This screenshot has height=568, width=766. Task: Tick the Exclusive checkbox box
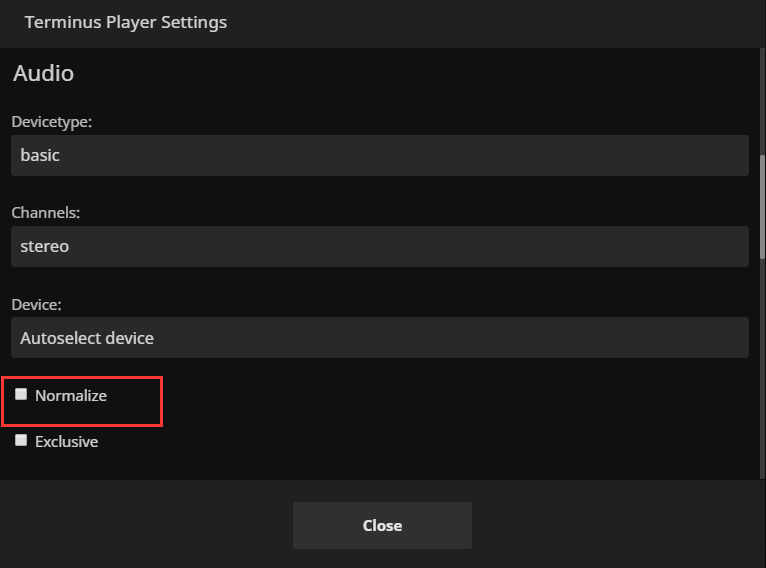point(21,441)
